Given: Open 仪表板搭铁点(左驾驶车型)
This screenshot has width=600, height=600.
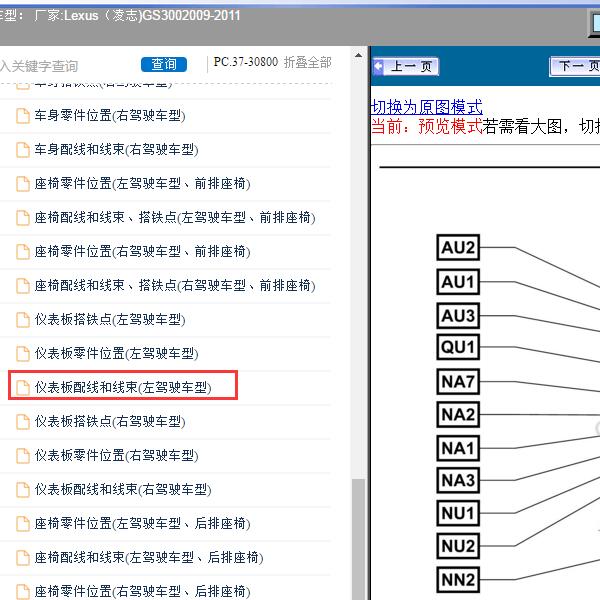Looking at the screenshot, I should point(110,320).
